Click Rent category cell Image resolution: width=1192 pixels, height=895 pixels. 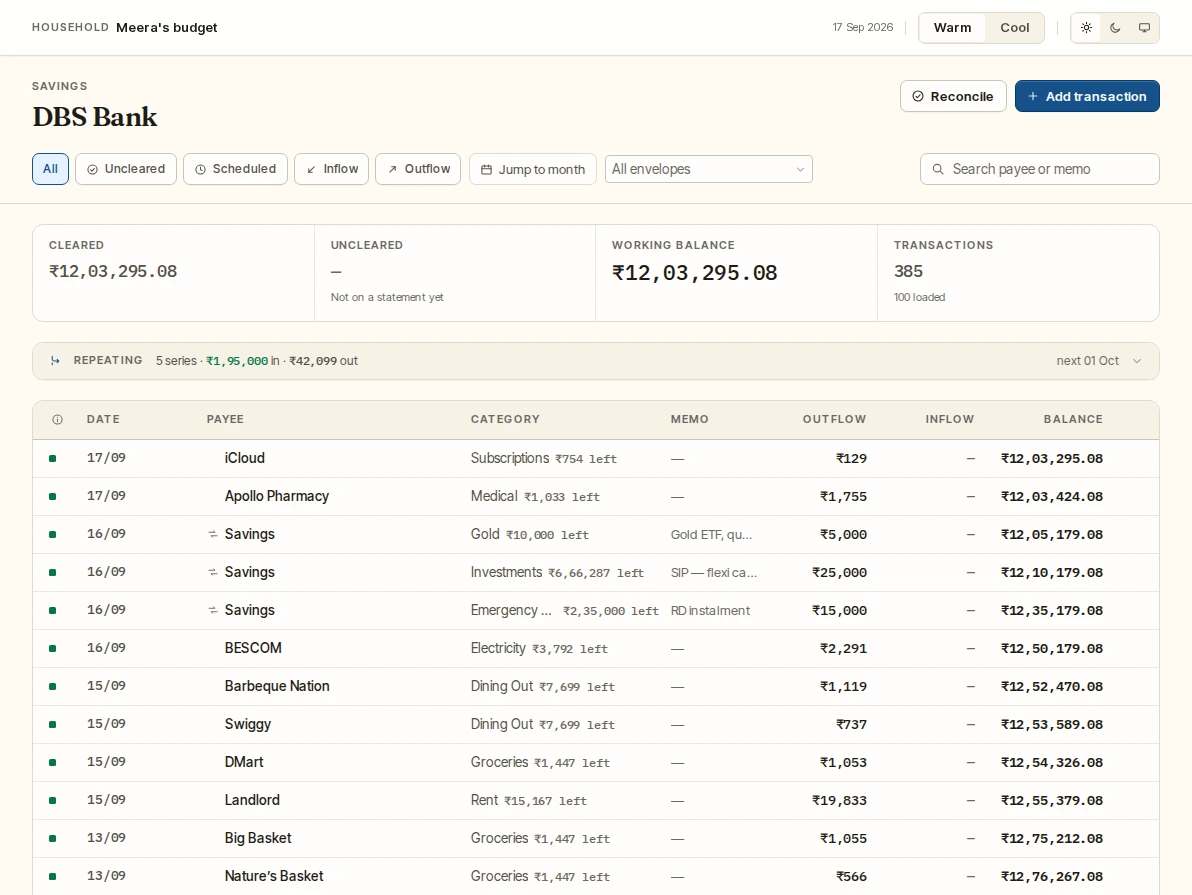pyautogui.click(x=484, y=800)
